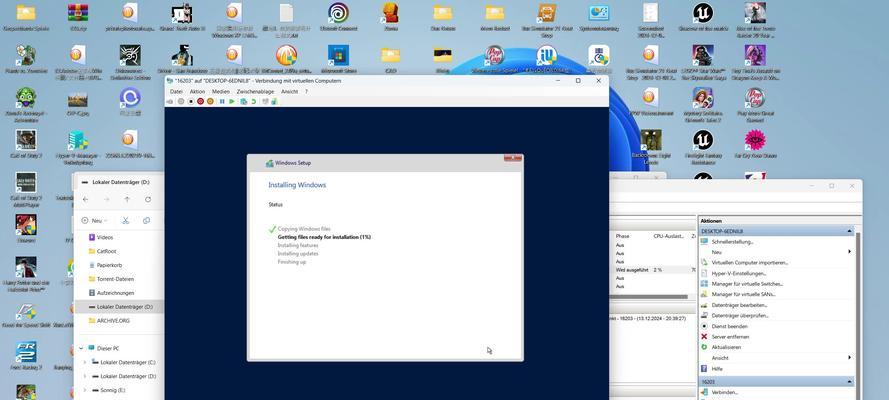Viewport: 889px width, 400px height.
Task: Open Neu dropdown in Explorer toolbar
Action: point(94,220)
